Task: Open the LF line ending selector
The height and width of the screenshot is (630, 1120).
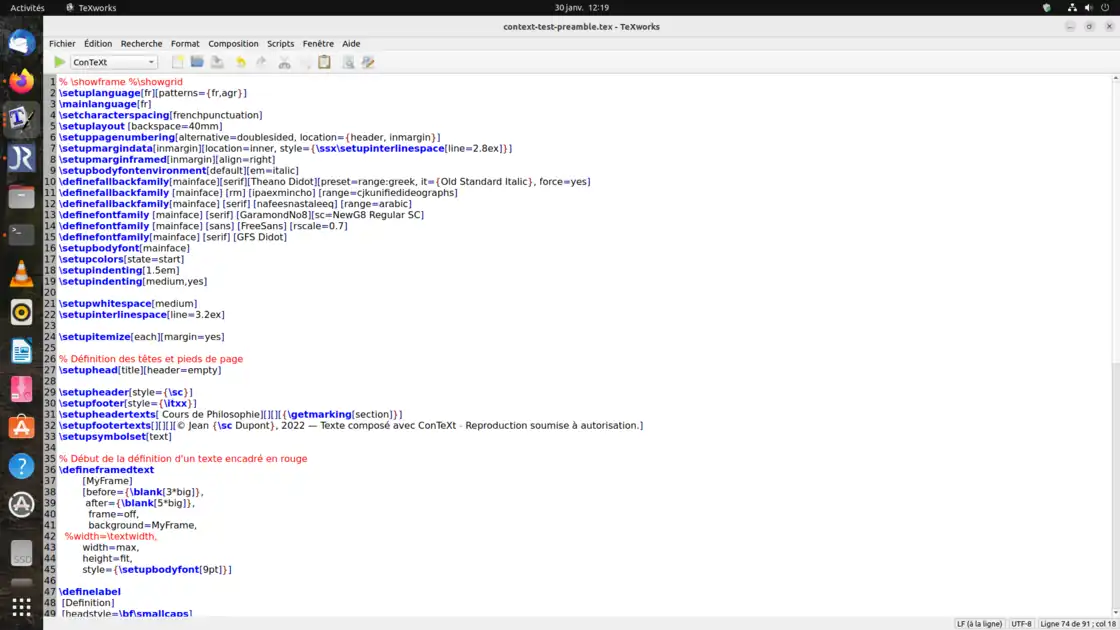Action: pyautogui.click(x=978, y=623)
